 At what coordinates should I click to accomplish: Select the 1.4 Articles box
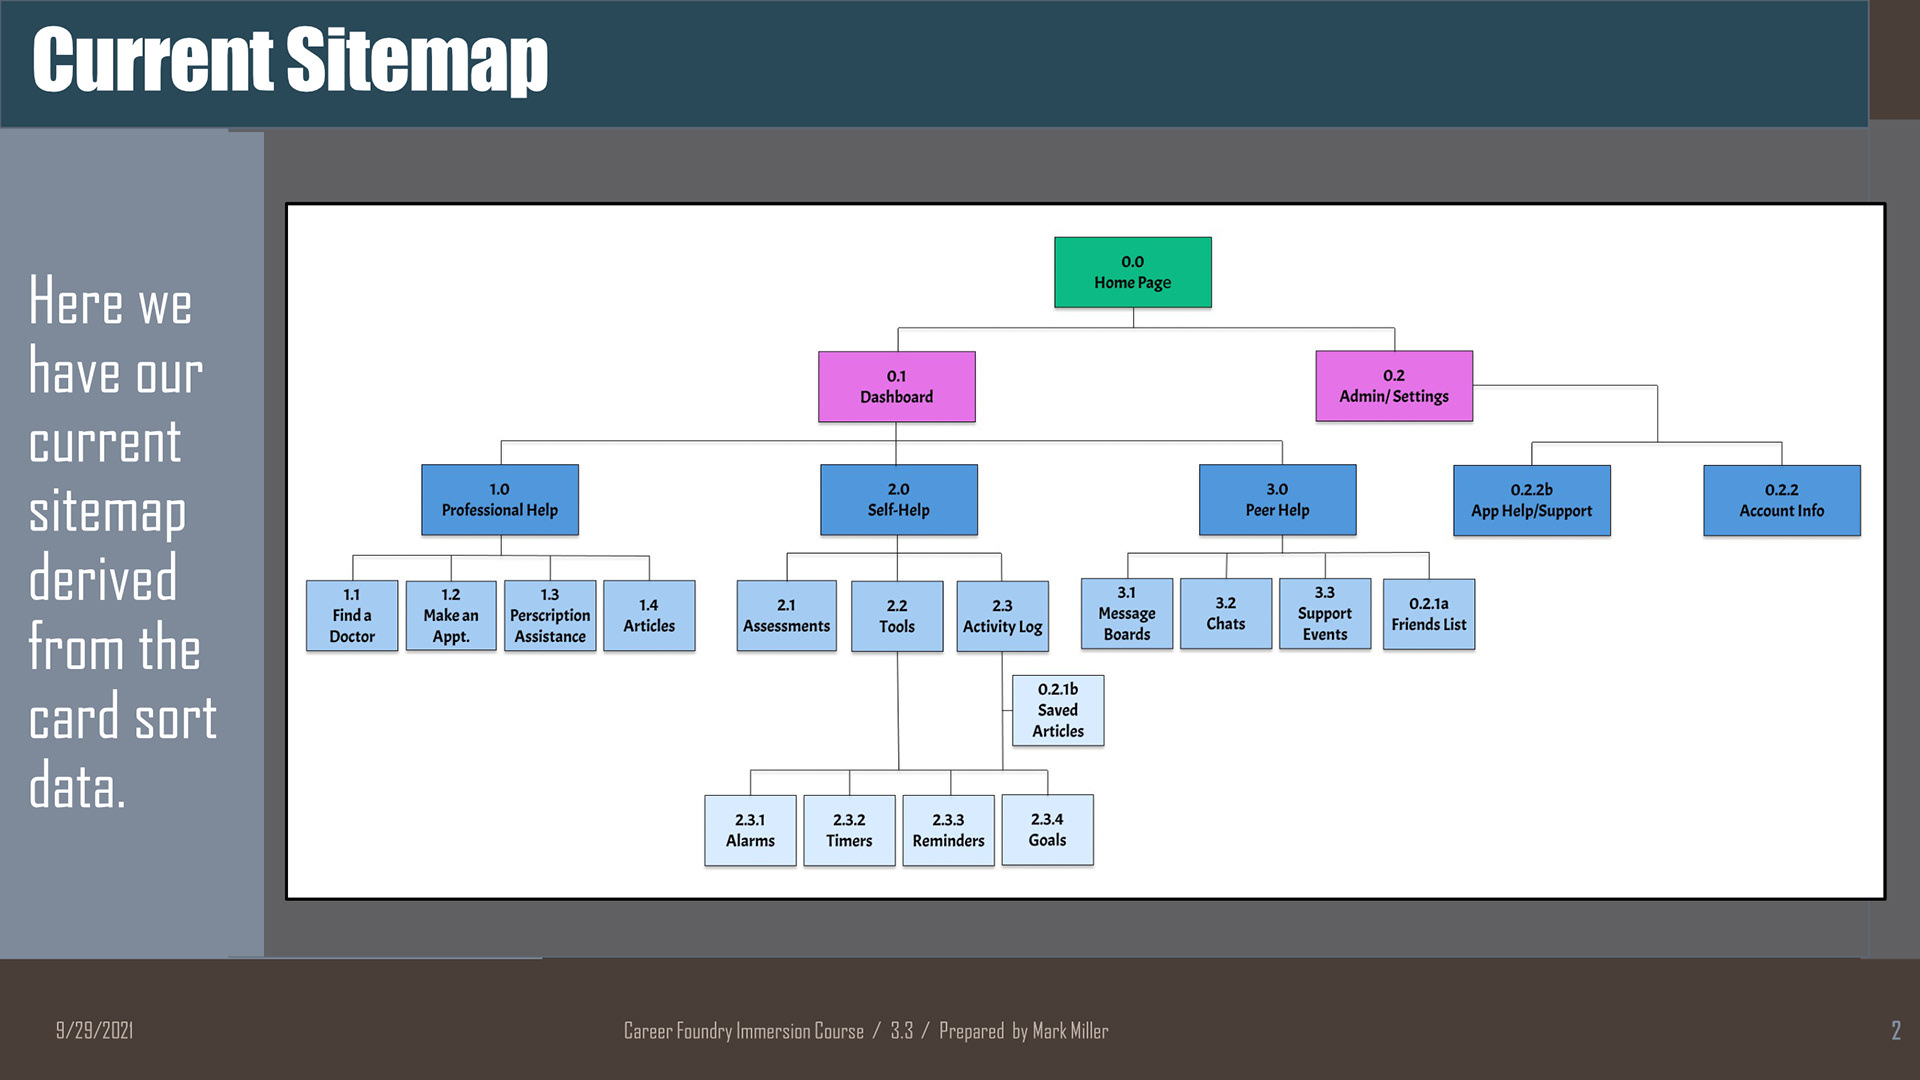coord(649,616)
